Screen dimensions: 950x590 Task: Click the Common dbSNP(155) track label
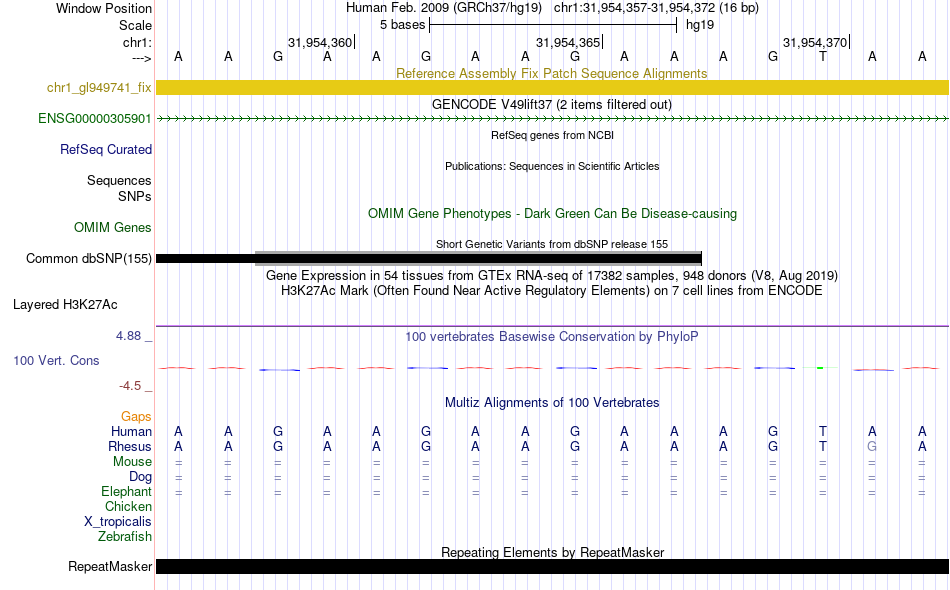pos(89,259)
